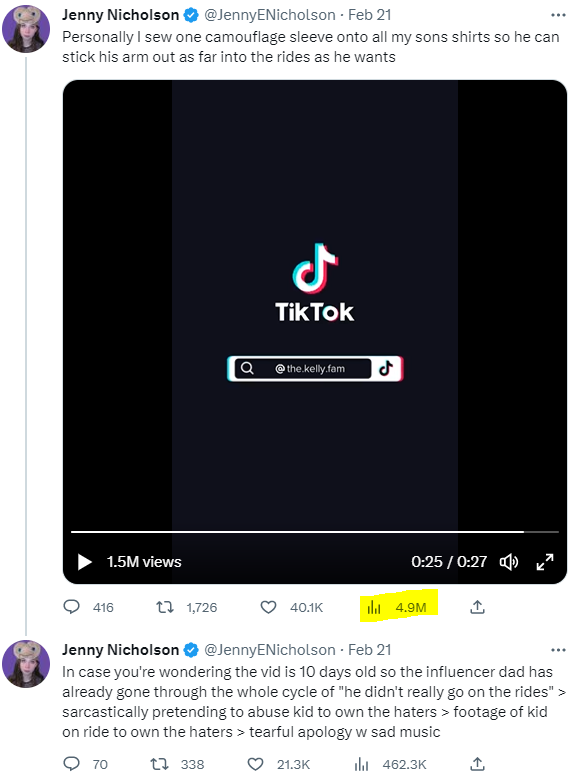Screen dimensions: 584x784
Task: Open @JennyENicholson handle on first tweet
Action: [x=270, y=15]
